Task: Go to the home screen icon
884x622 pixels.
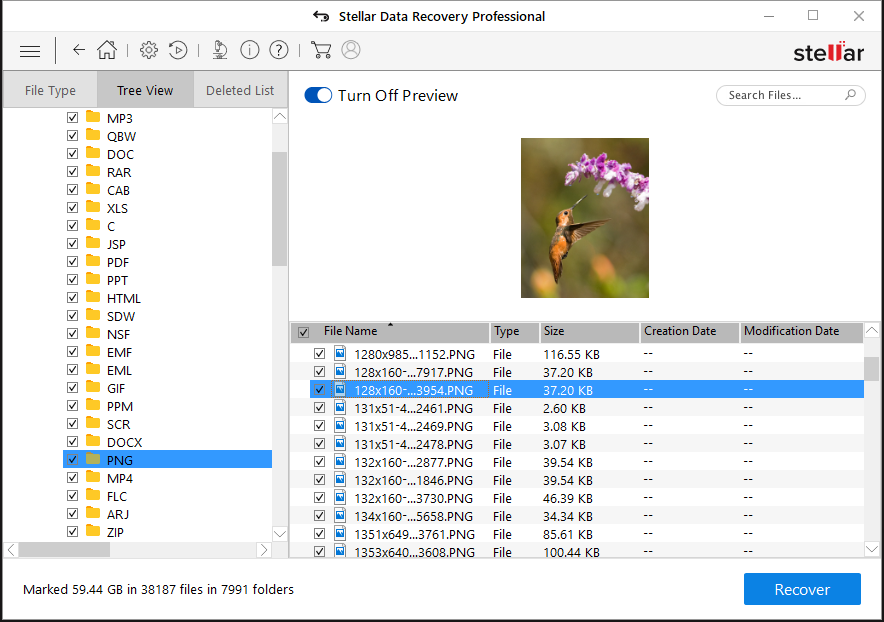Action: [107, 50]
